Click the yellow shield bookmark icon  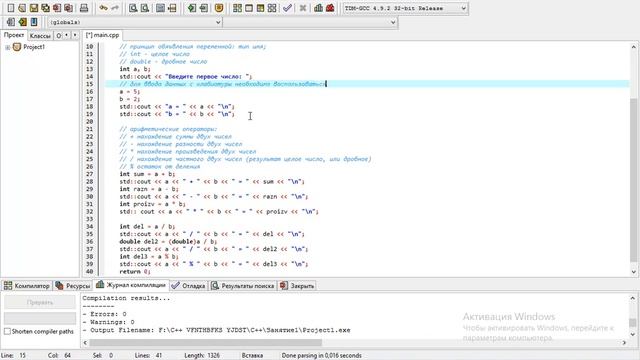pyautogui.click(x=219, y=8)
